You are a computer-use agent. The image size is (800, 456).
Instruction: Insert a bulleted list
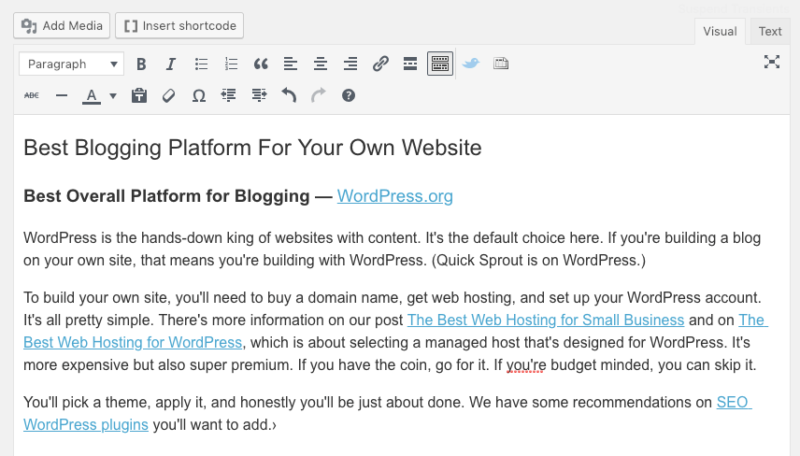pyautogui.click(x=201, y=64)
